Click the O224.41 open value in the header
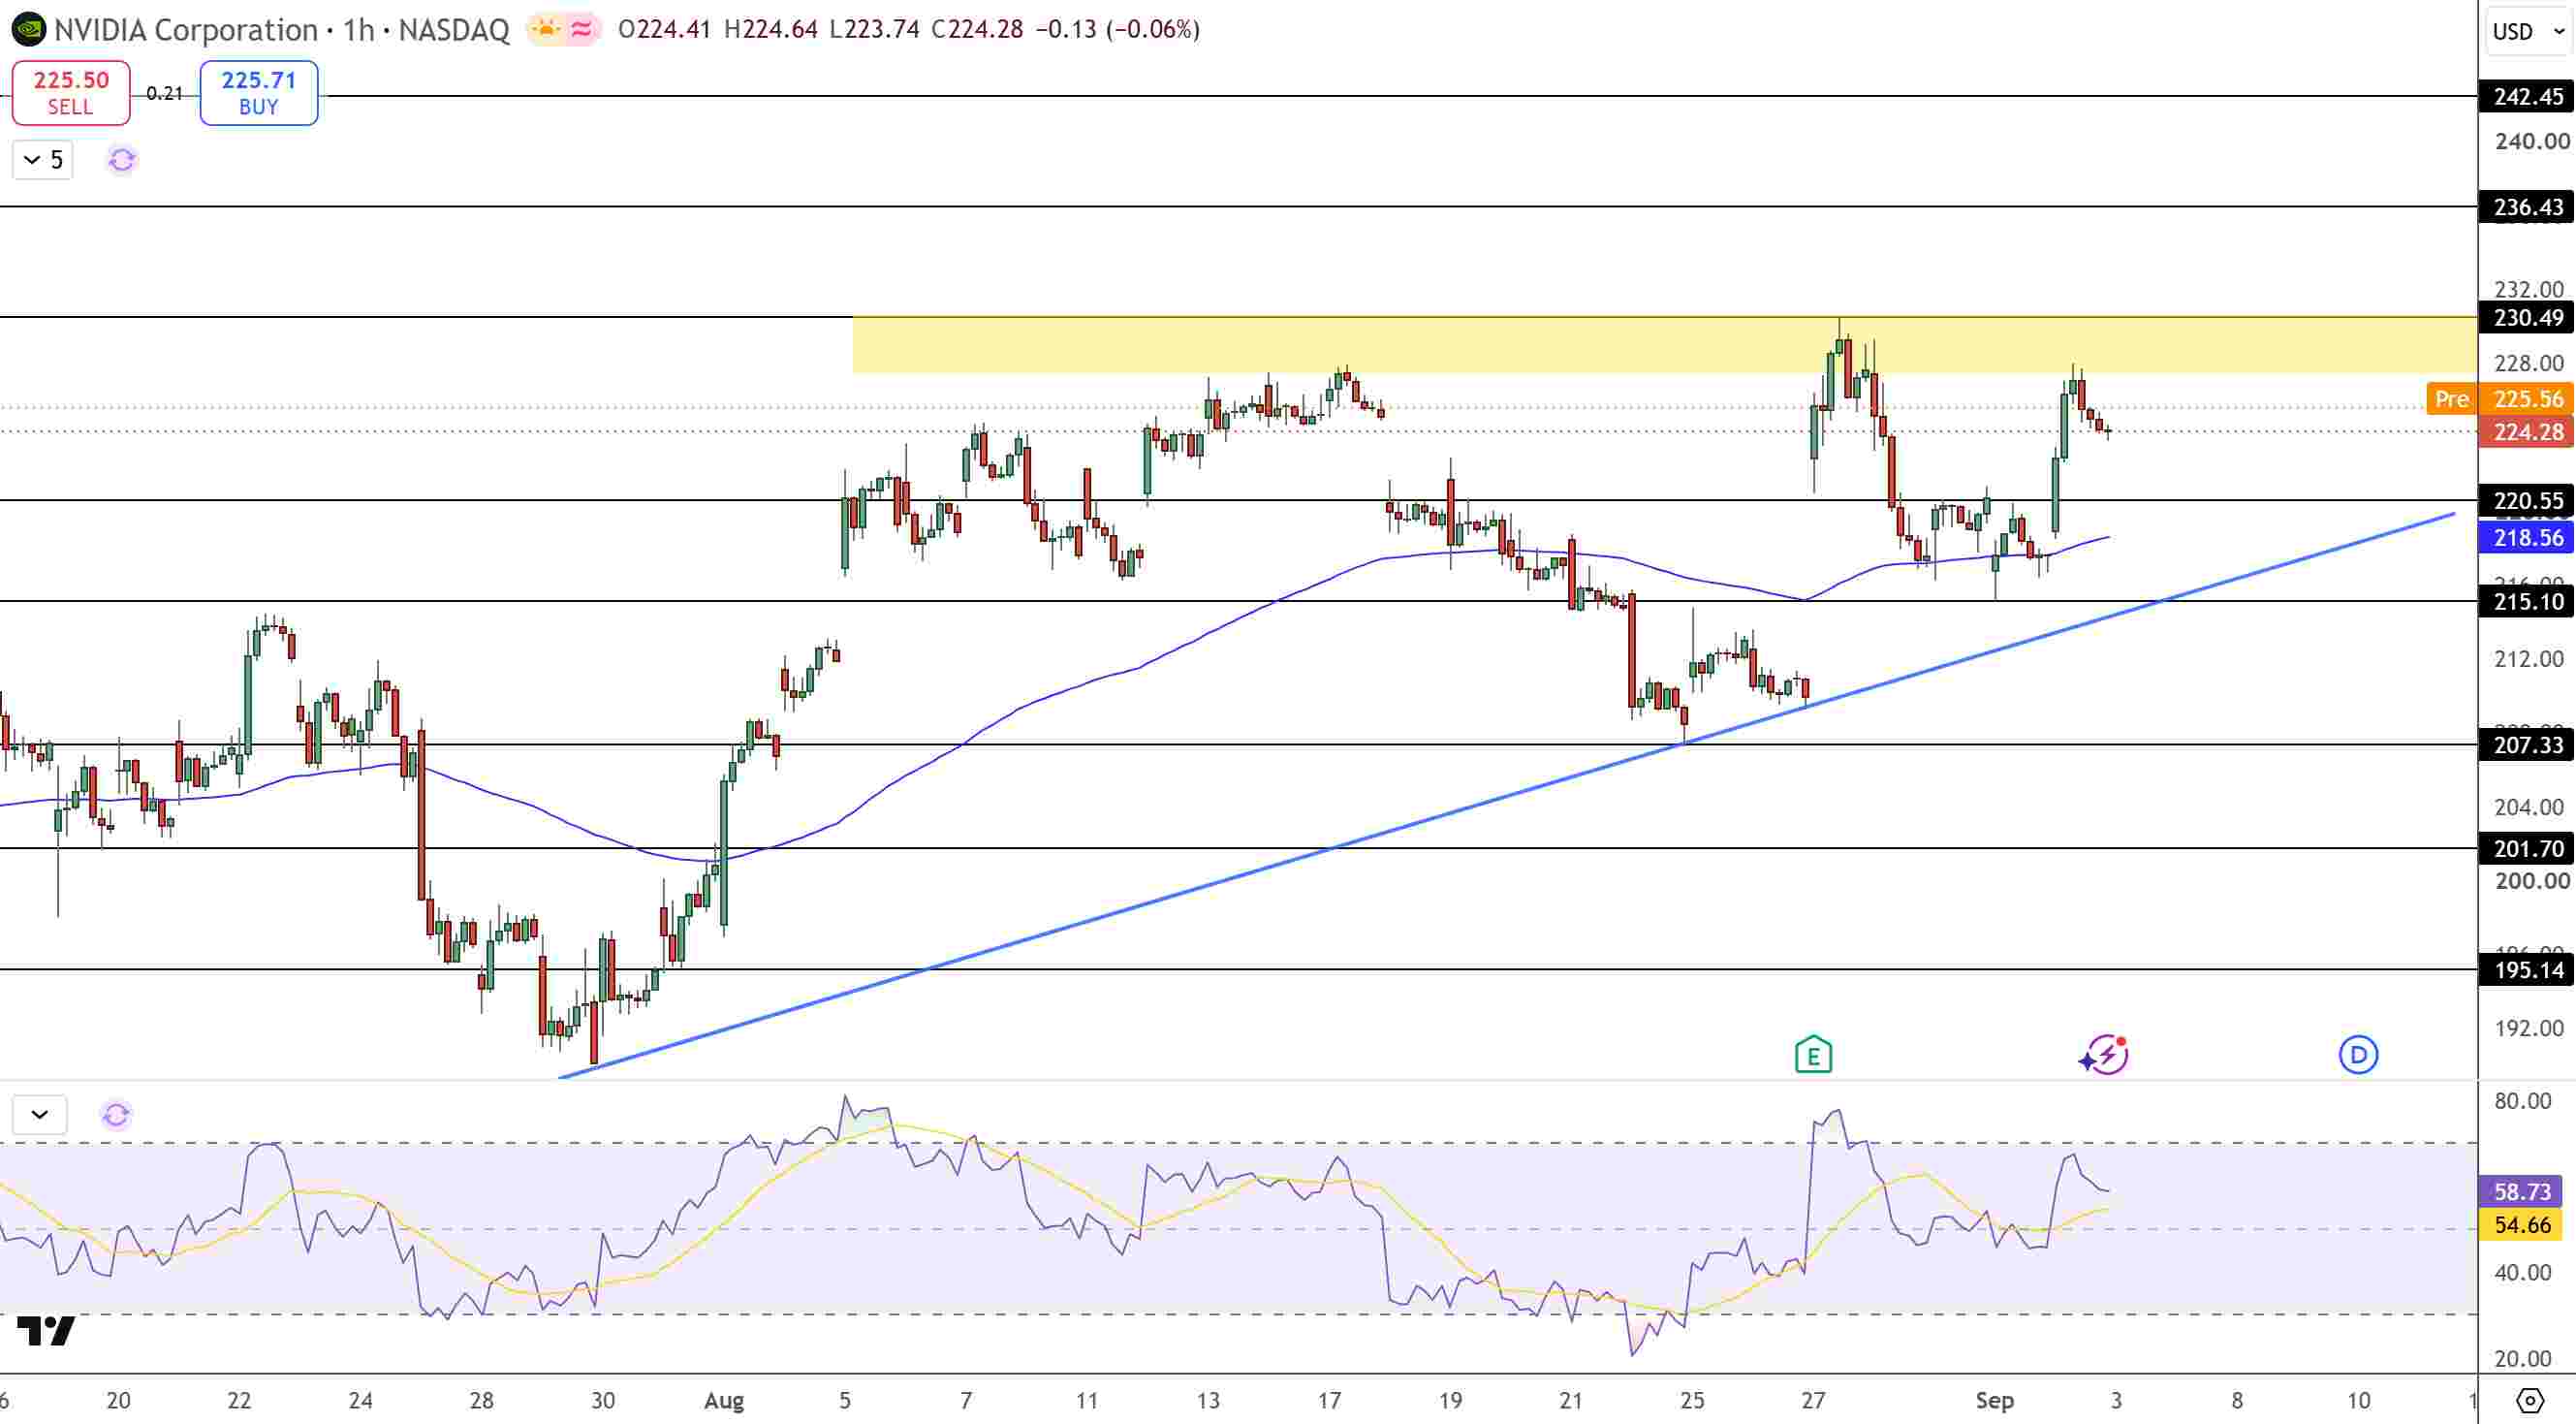This screenshot has width=2576, height=1424. tap(665, 30)
